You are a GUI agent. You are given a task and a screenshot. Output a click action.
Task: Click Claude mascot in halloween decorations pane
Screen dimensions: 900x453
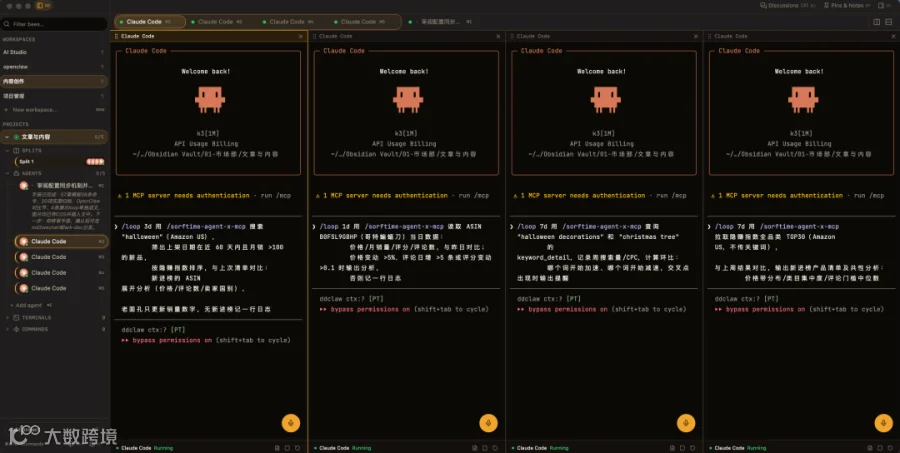click(x=605, y=99)
